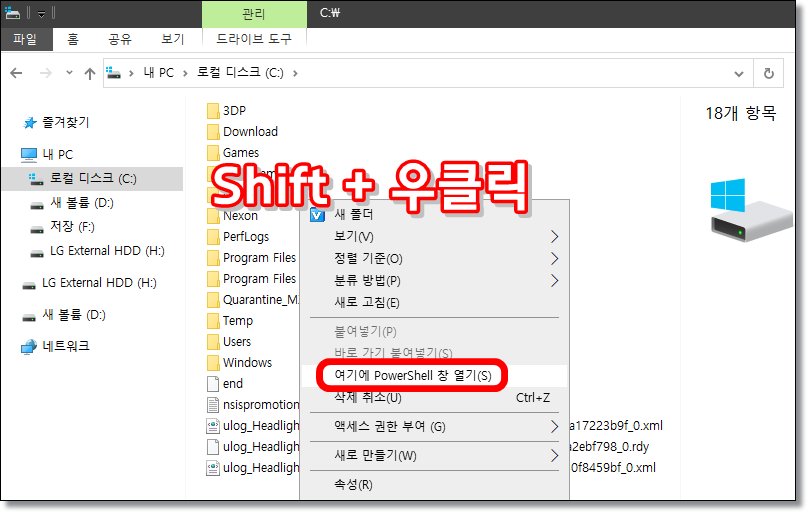Choose 속성(R) in context menu

434,485
